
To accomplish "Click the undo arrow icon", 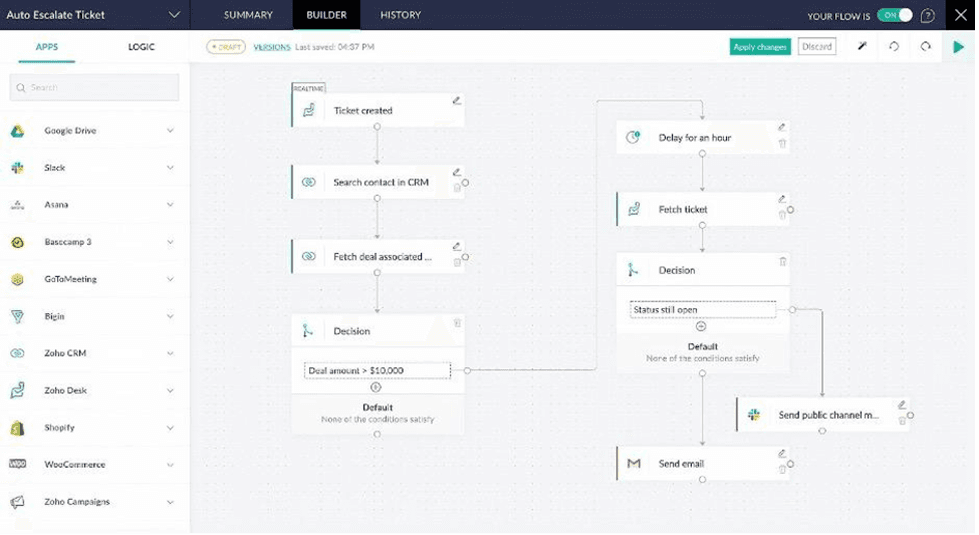I will 894,47.
